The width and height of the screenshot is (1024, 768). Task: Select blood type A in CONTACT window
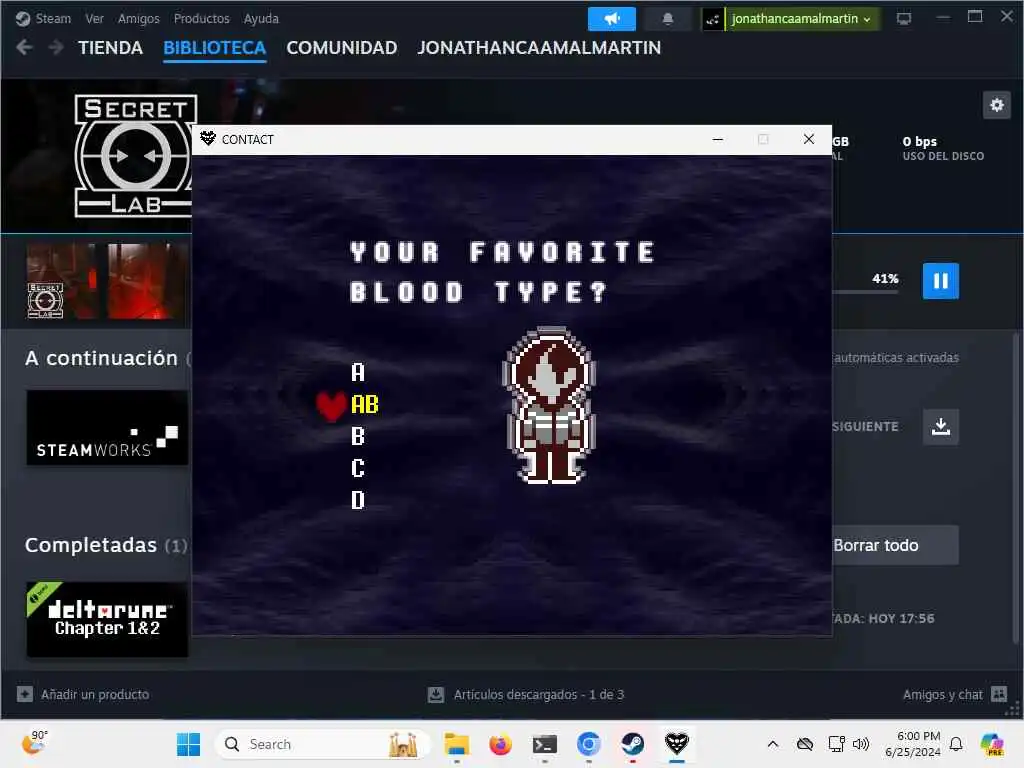pos(358,372)
